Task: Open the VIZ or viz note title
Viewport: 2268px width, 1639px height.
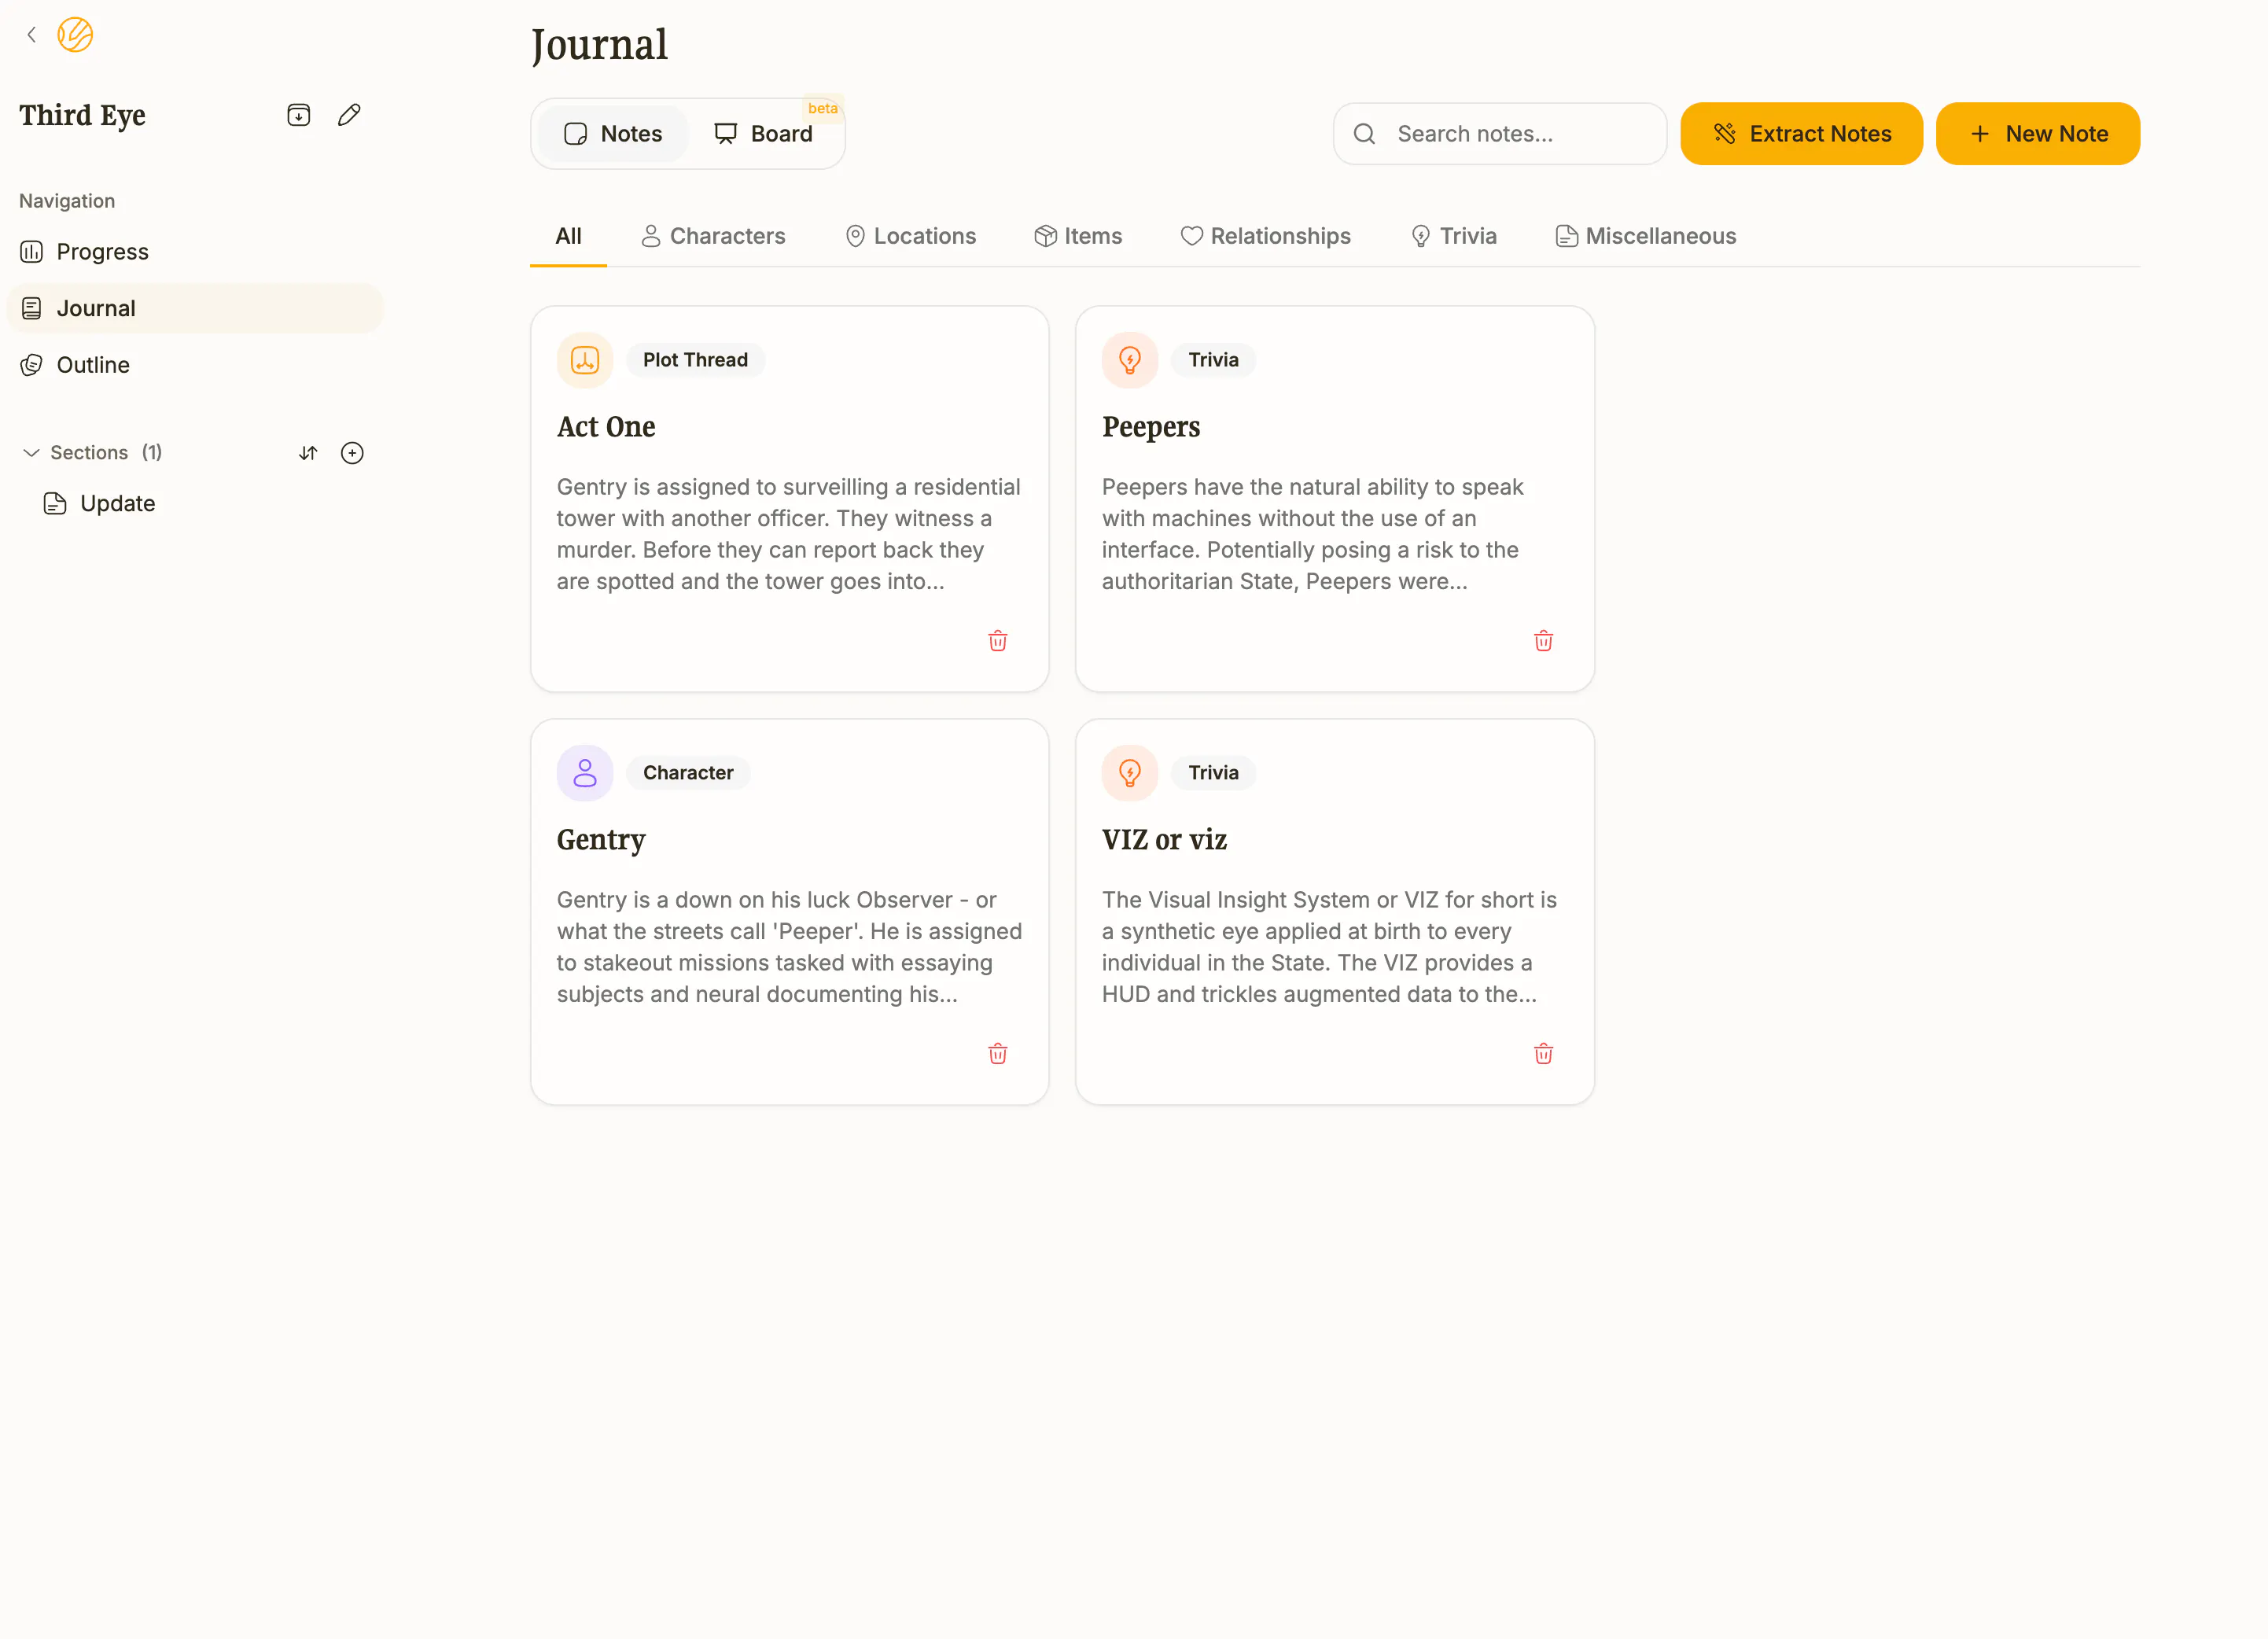Action: [x=1164, y=840]
